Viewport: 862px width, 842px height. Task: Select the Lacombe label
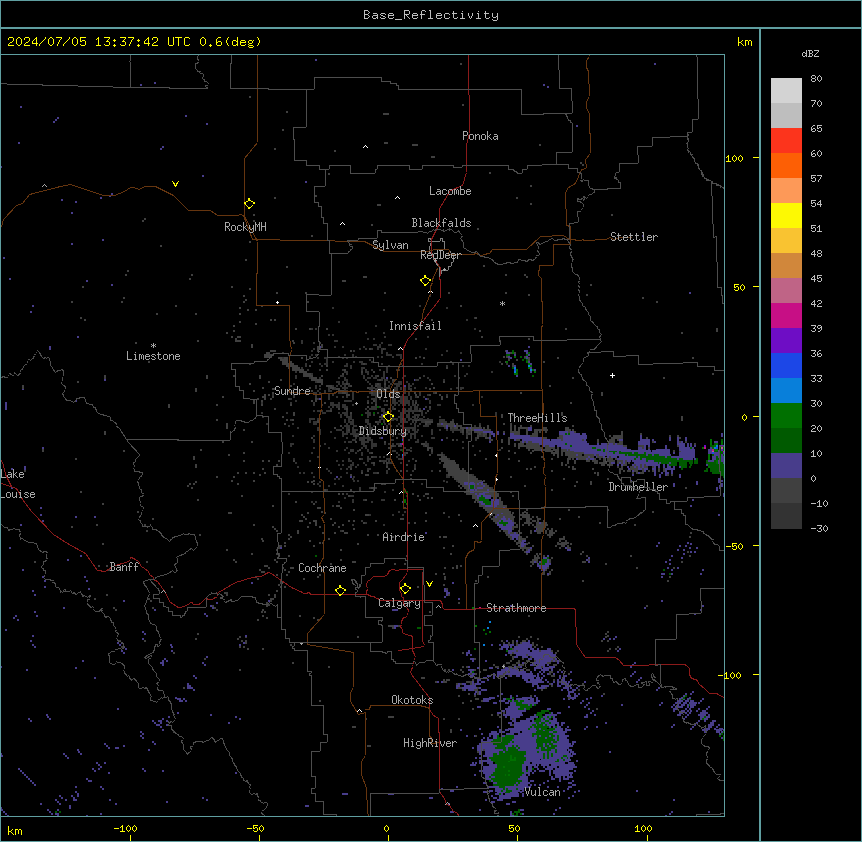450,191
